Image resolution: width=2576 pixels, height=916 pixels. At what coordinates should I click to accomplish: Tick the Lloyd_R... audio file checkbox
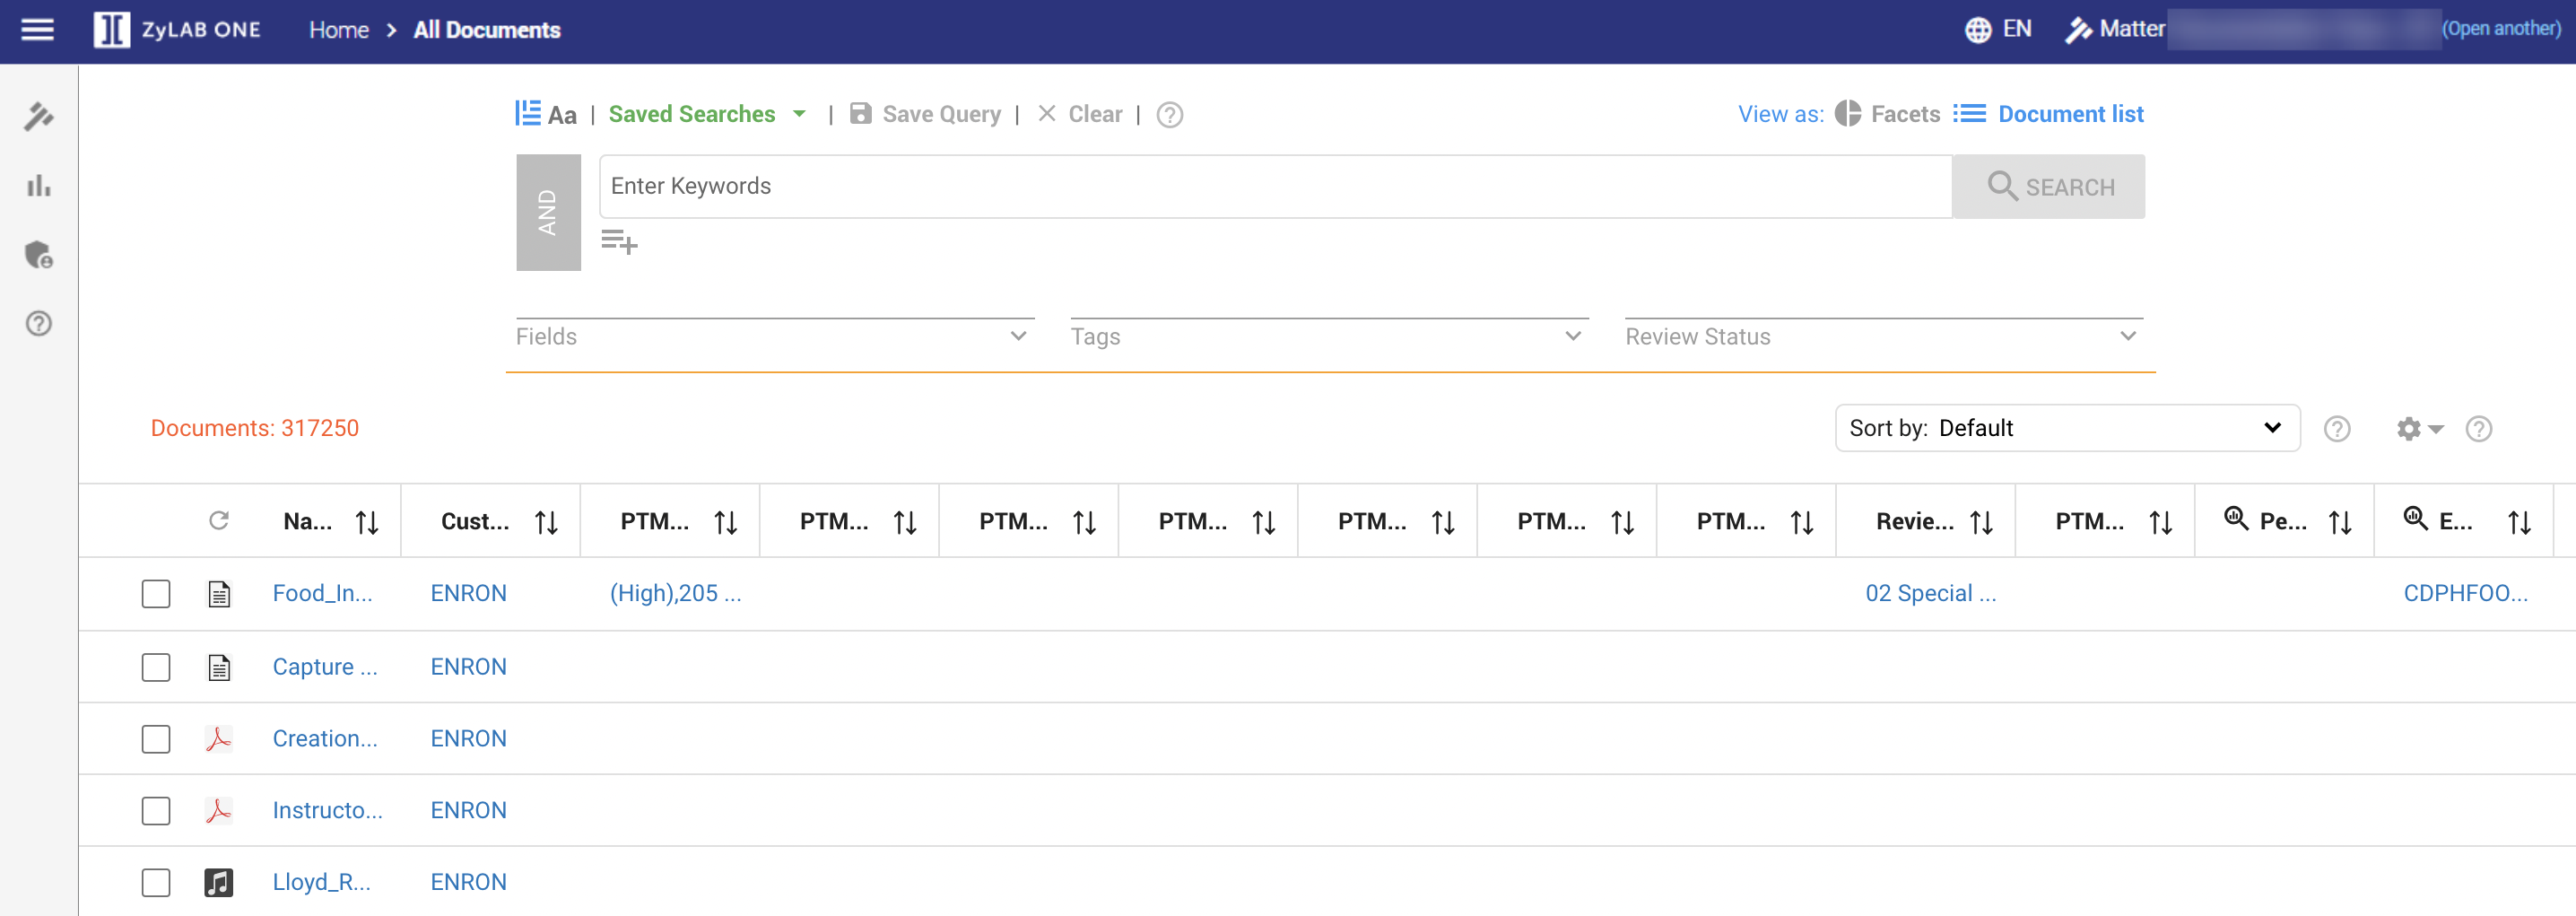[x=156, y=883]
